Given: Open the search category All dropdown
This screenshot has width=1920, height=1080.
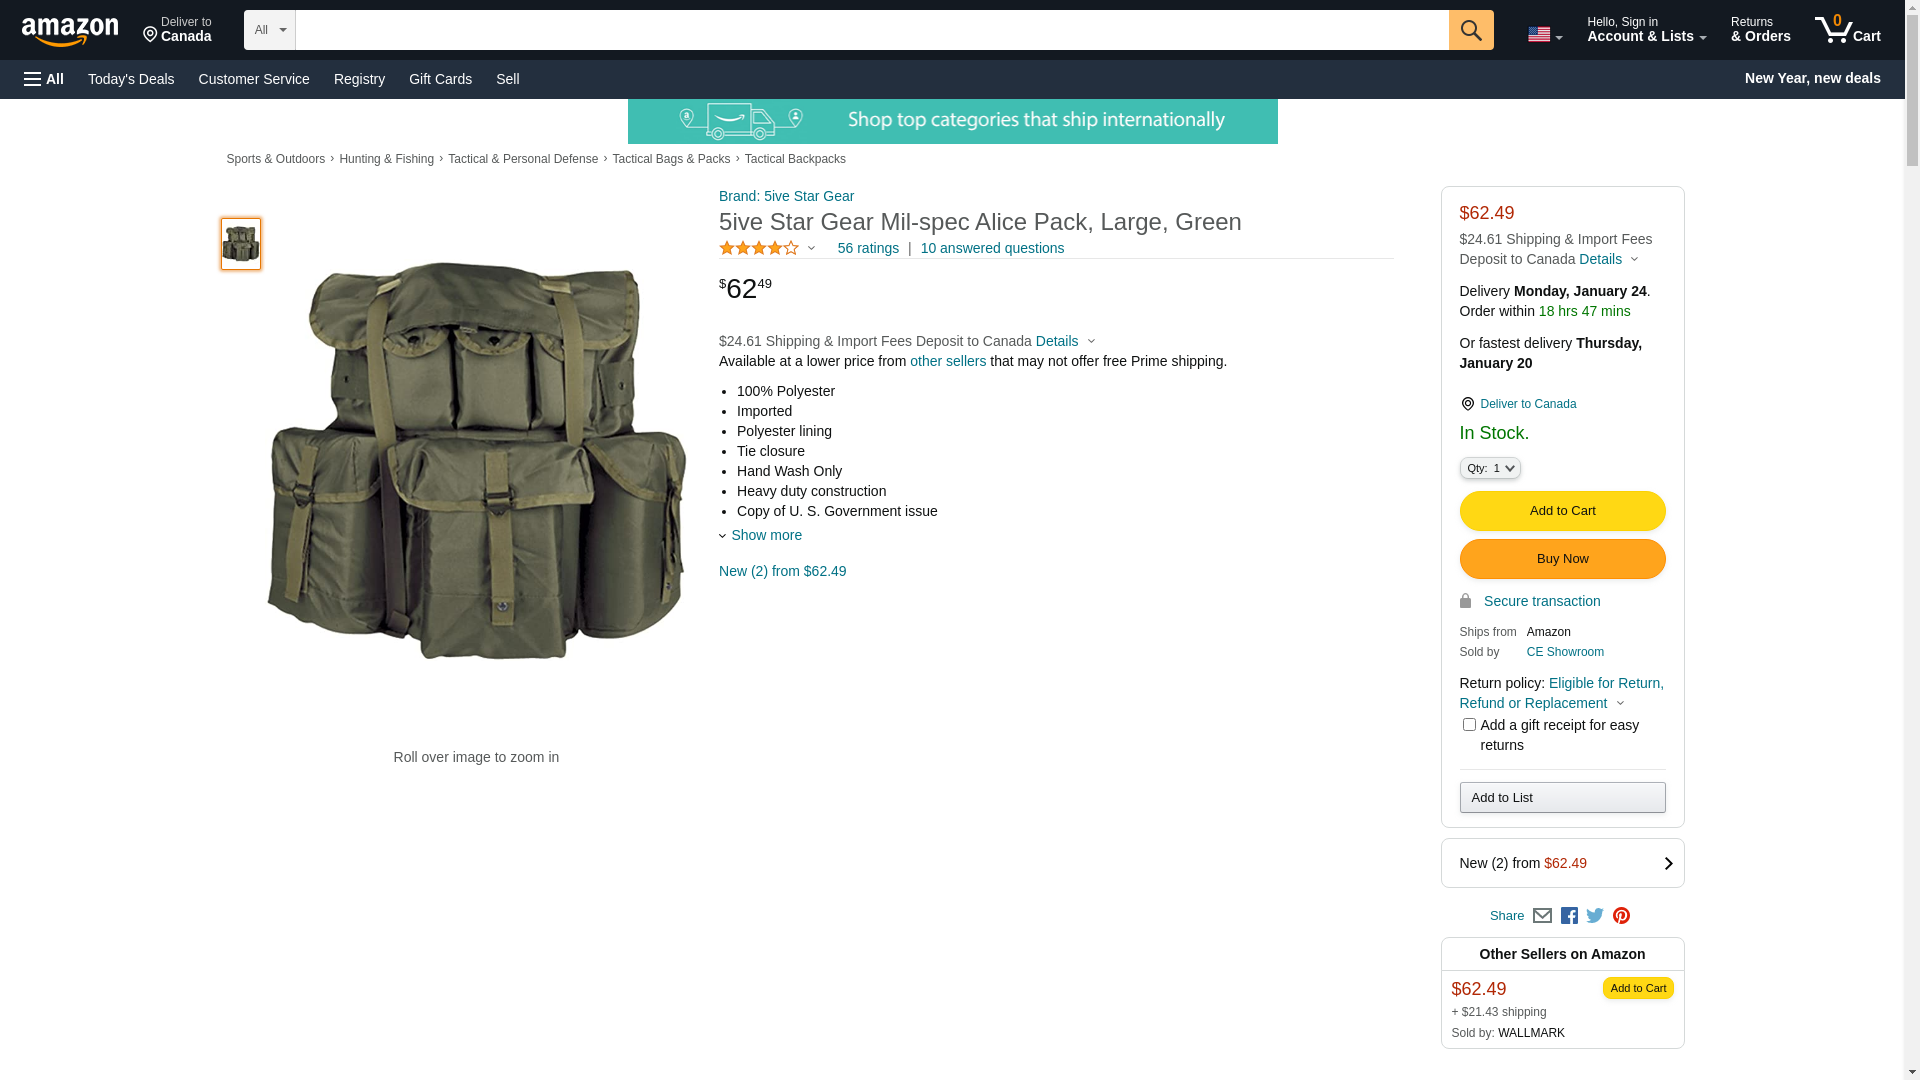Looking at the screenshot, I should tap(270, 30).
